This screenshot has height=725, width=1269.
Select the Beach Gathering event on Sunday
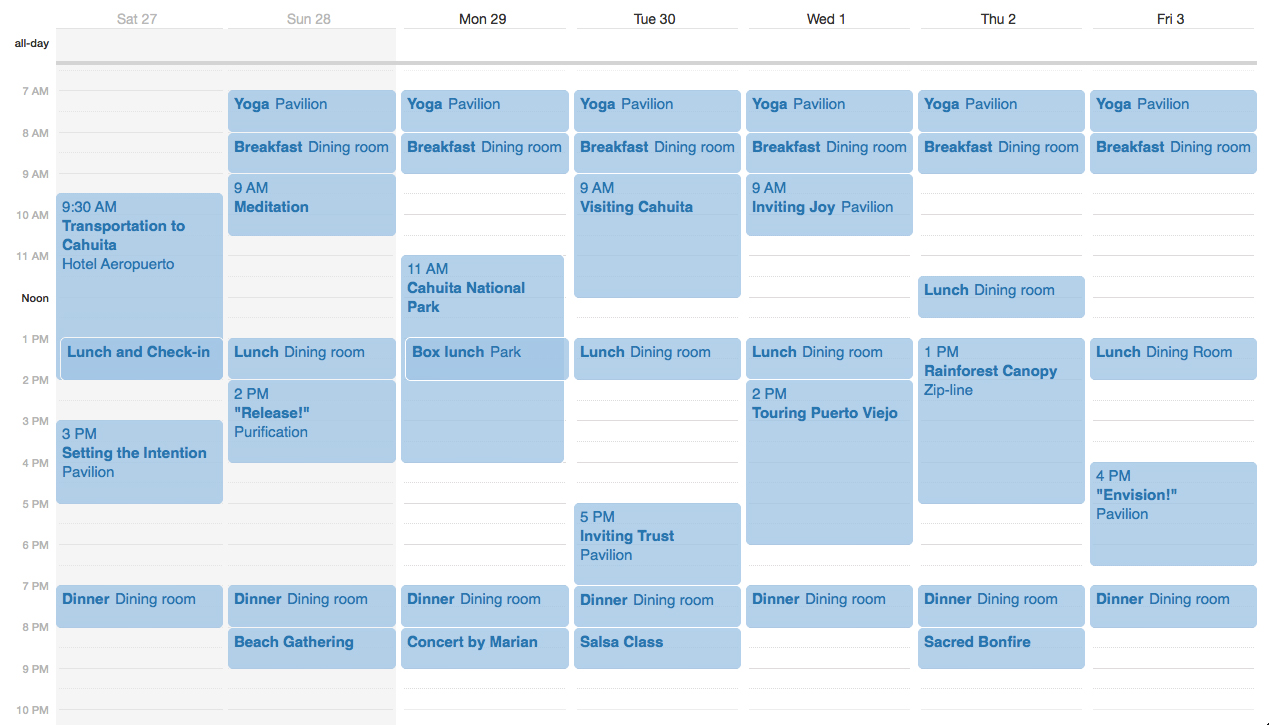coord(311,648)
